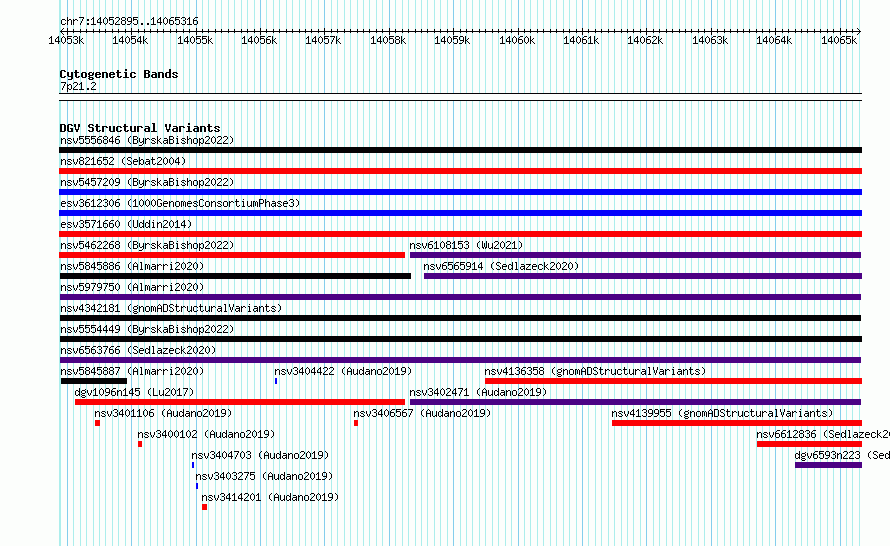Click the tiny blue marker under nsv3403275
890x546 pixels.
[197, 486]
